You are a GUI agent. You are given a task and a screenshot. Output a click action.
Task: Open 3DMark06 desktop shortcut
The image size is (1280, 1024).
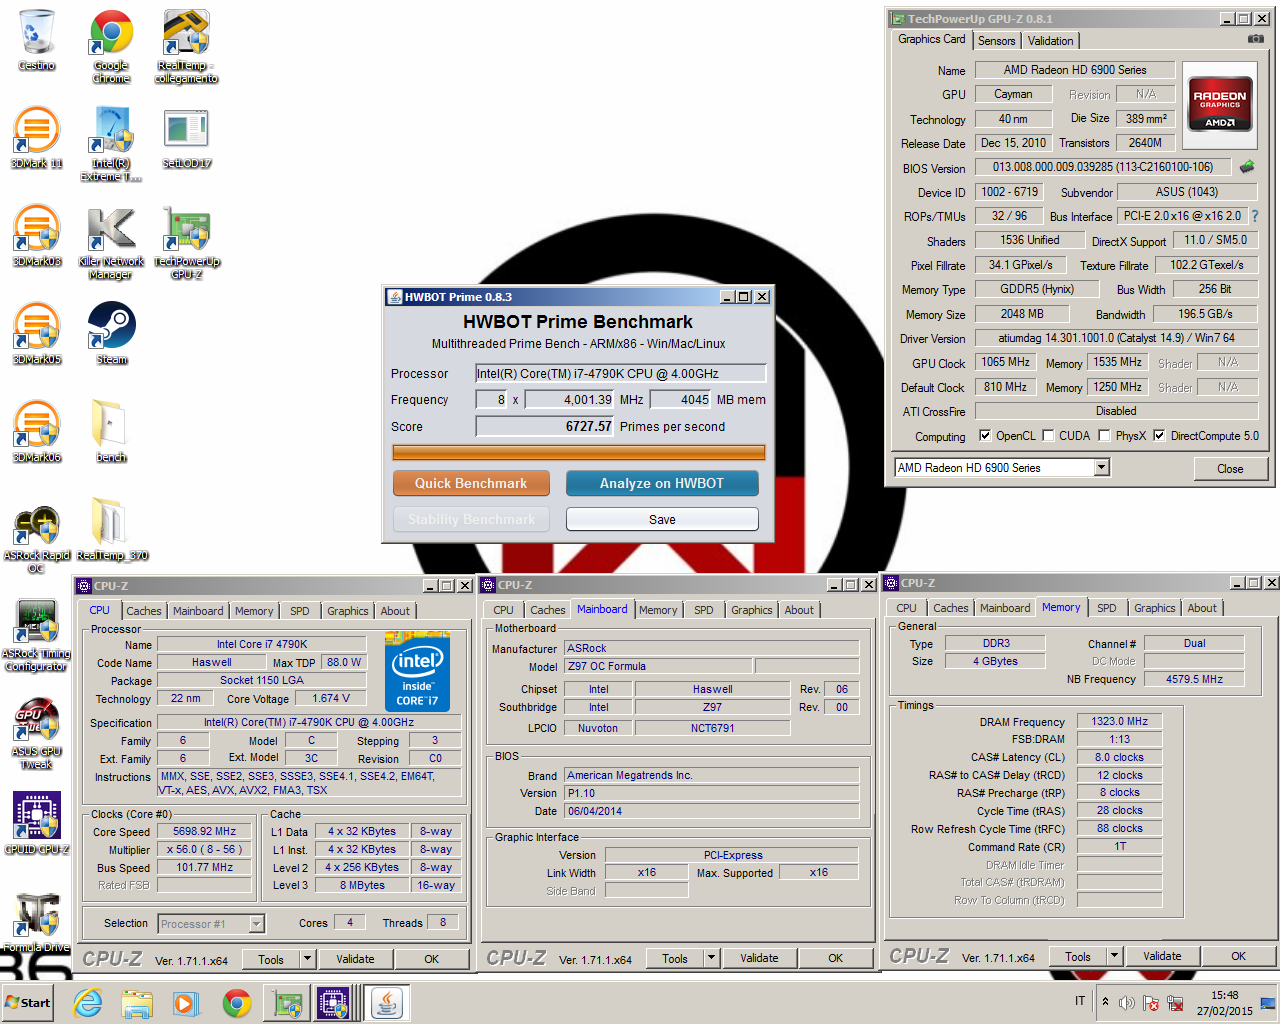point(37,432)
